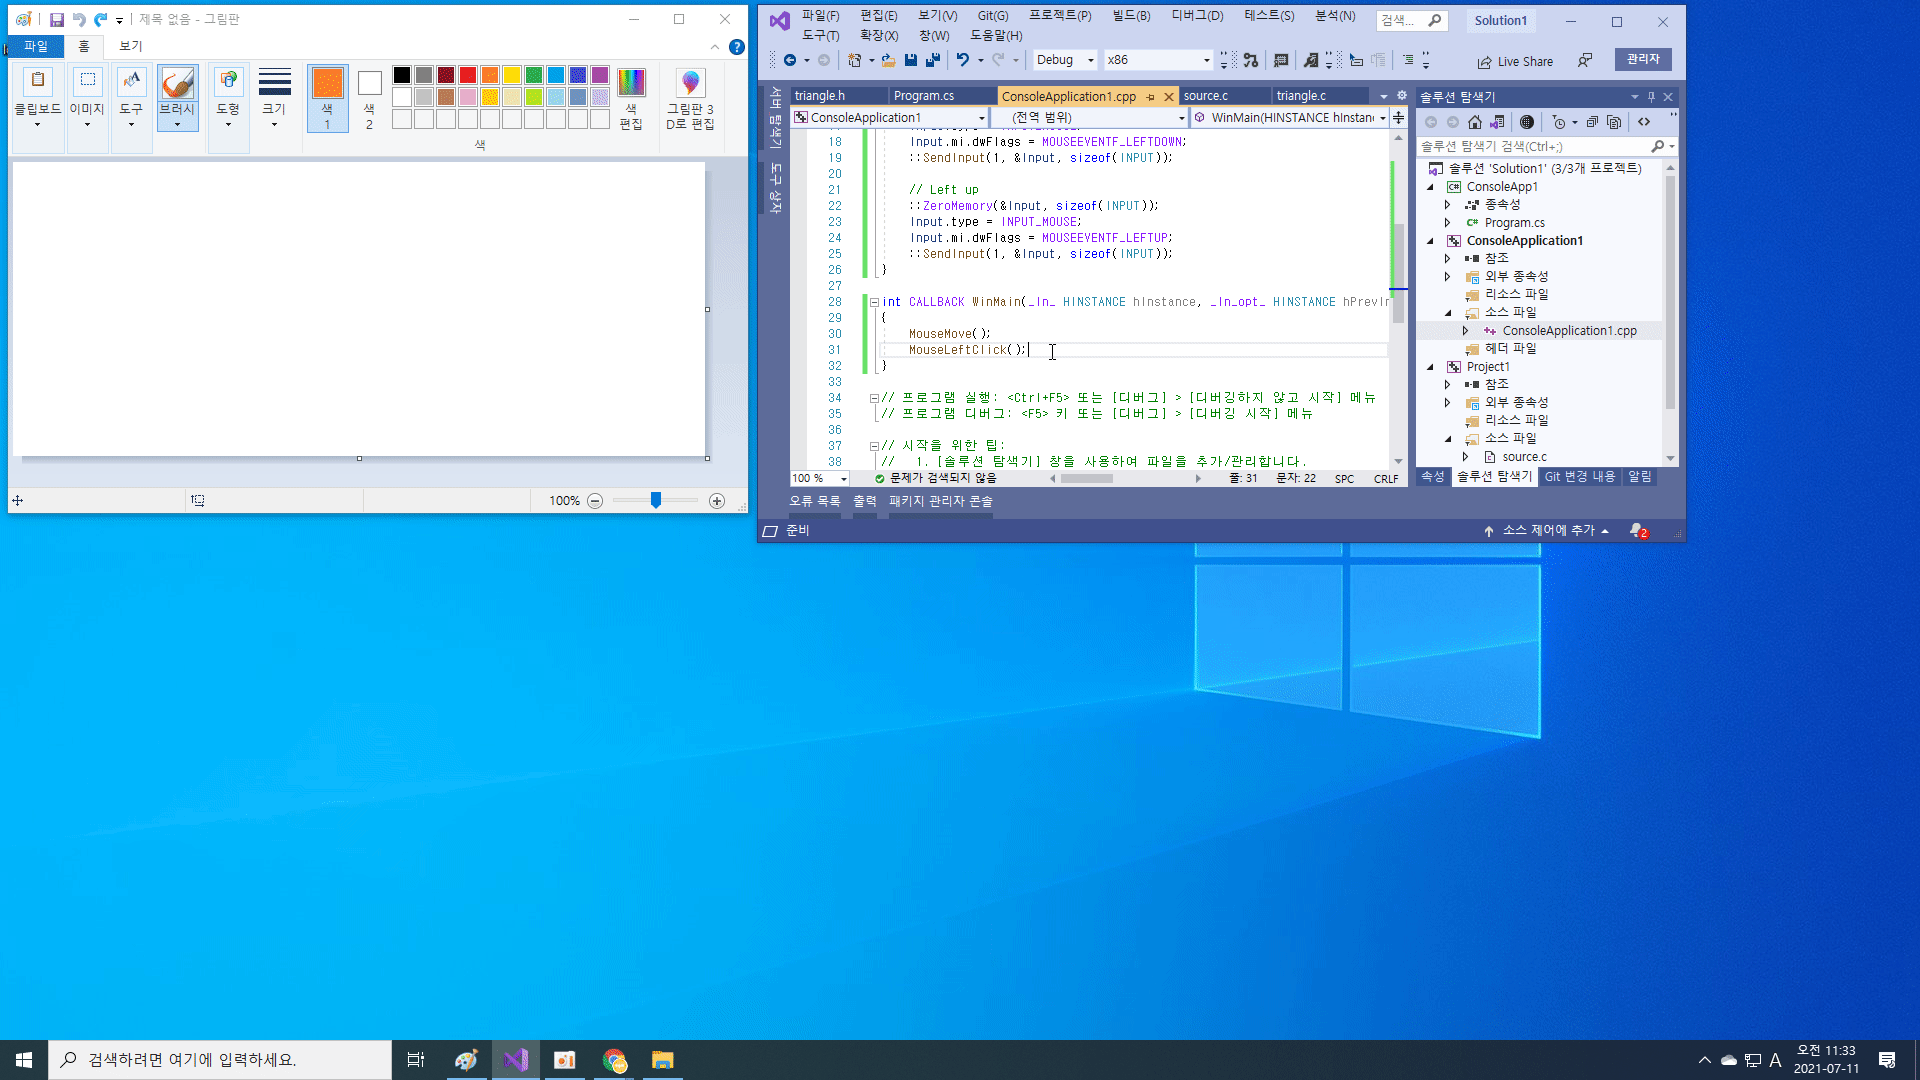The width and height of the screenshot is (1920, 1080).
Task: Open the 오류 목록 panel
Action: pos(814,501)
